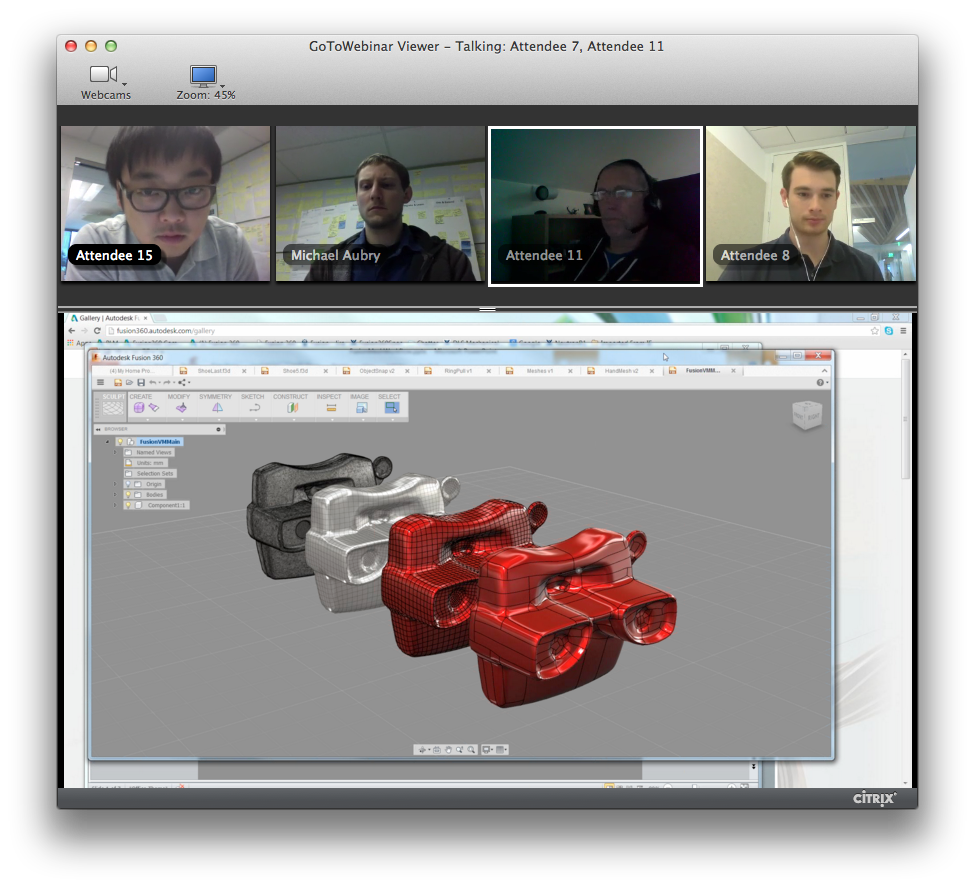Click the Undo arrow icon

pos(152,382)
